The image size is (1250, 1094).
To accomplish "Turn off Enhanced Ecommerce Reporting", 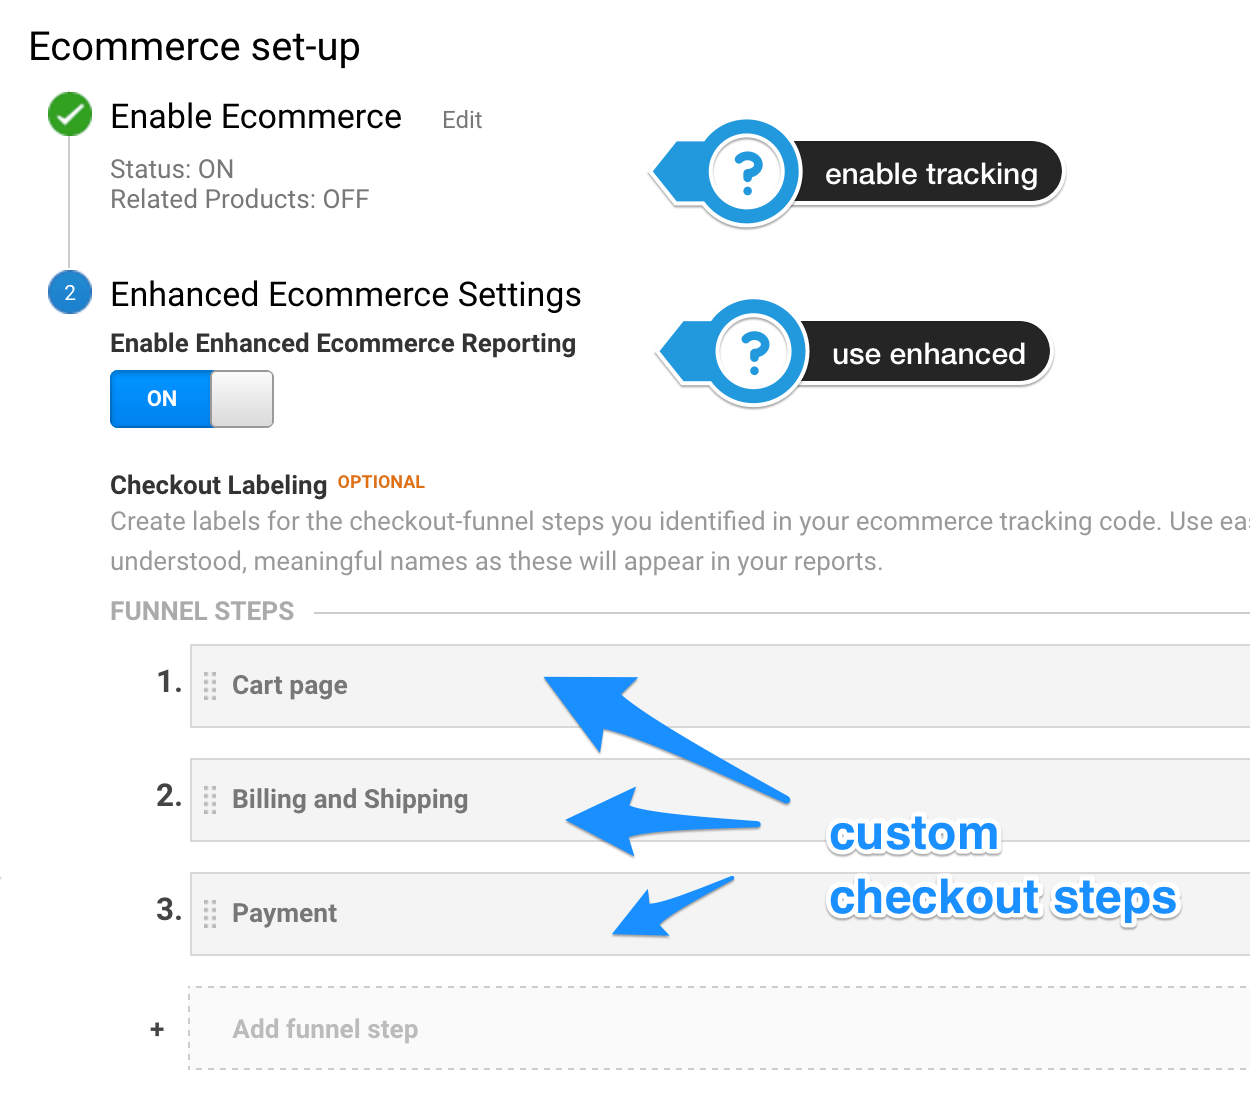I will [x=191, y=399].
